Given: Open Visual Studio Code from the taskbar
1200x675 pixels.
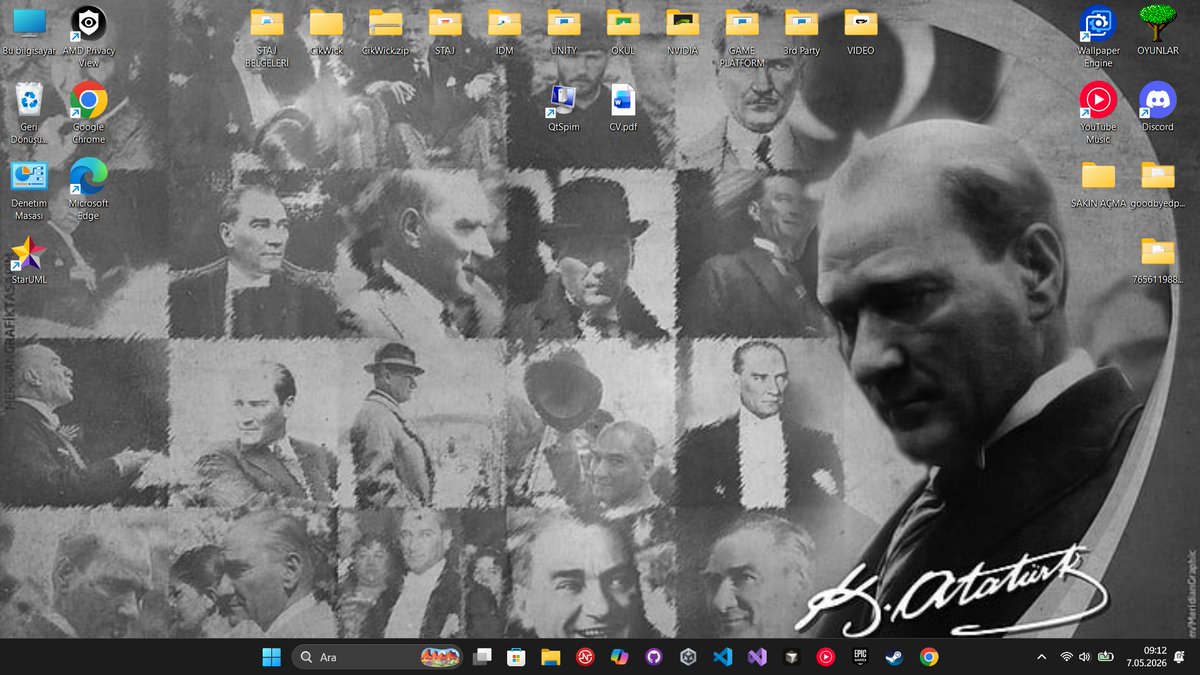Looking at the screenshot, I should [x=723, y=657].
